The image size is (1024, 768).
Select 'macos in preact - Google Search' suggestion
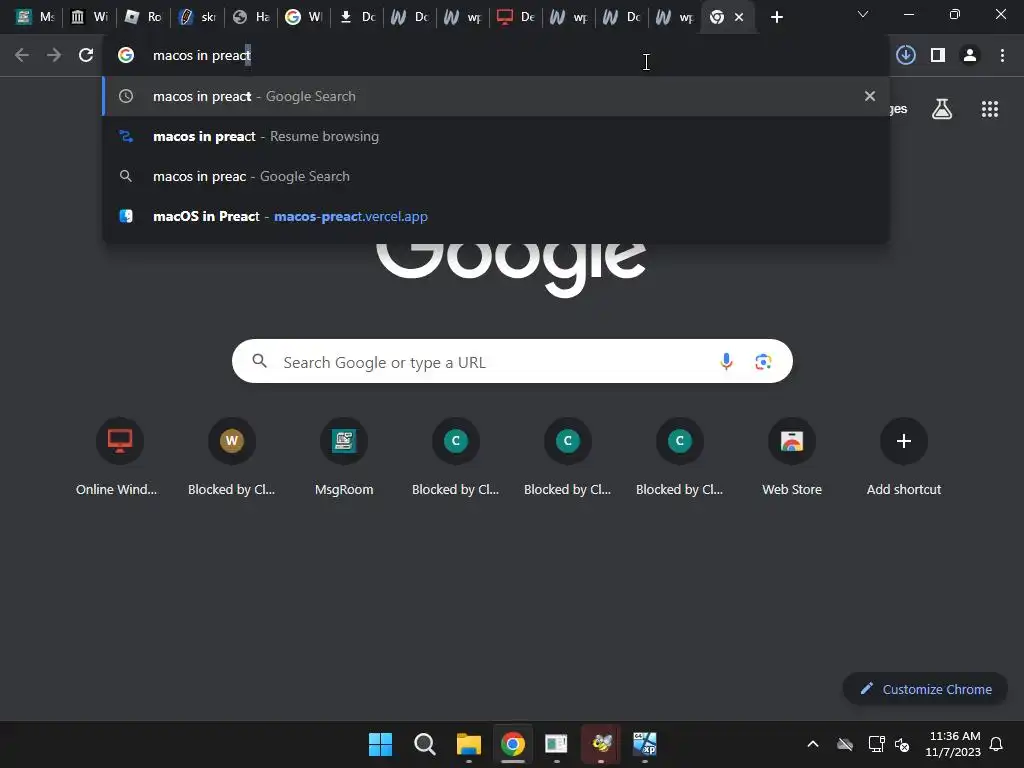(x=496, y=96)
